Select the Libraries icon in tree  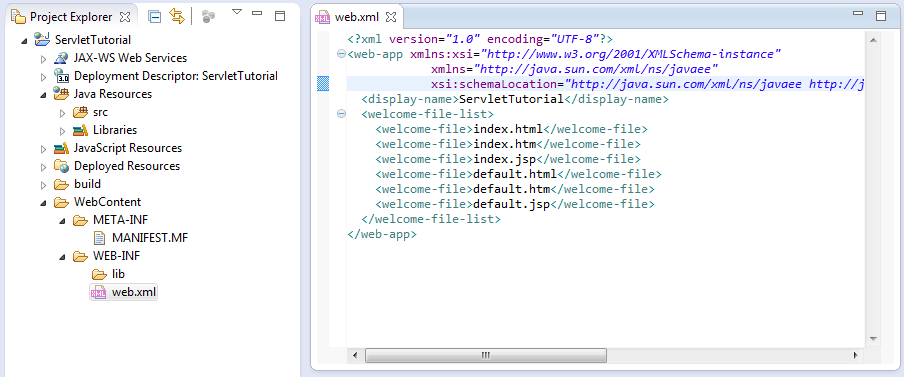coord(80,130)
